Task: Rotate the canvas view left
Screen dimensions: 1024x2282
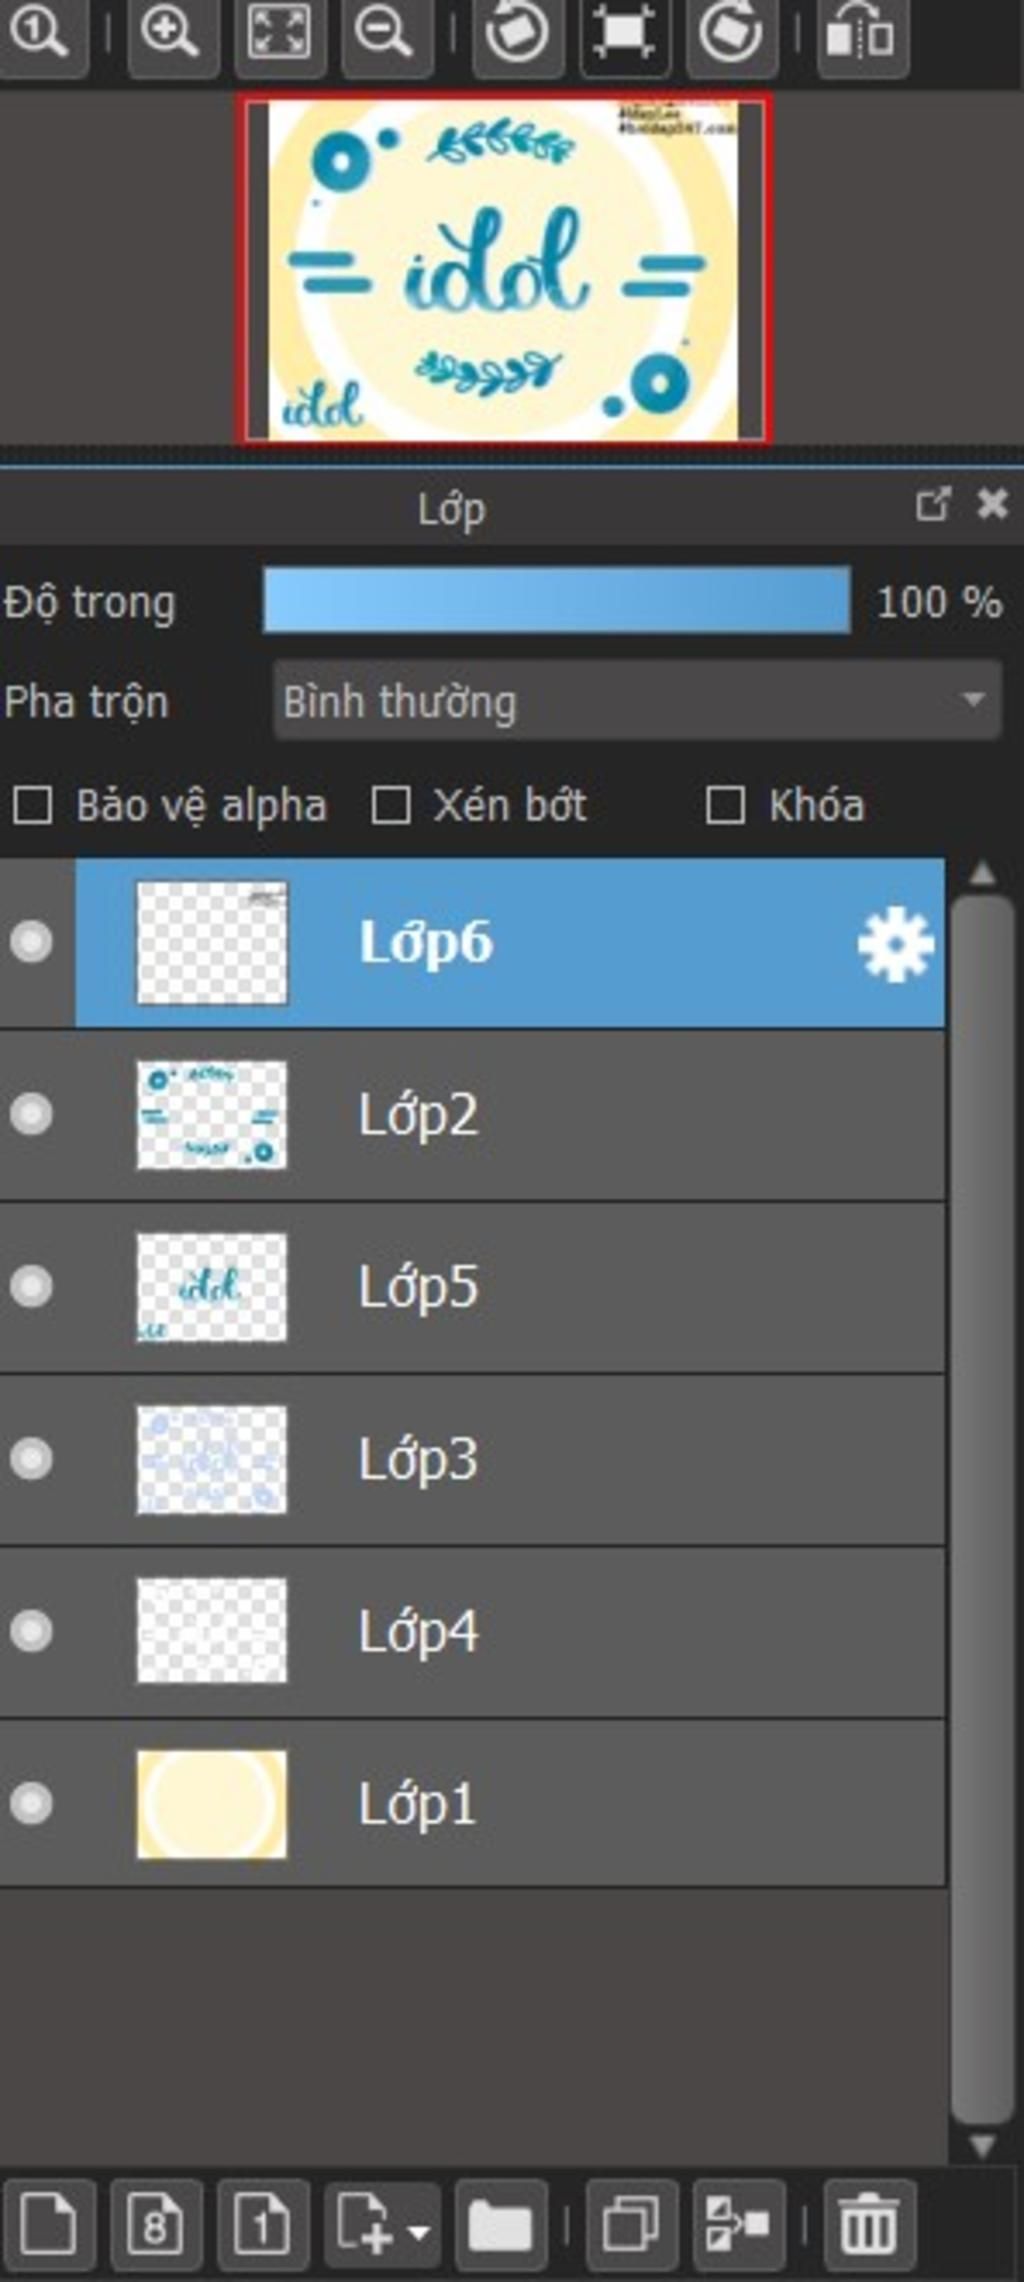Action: click(x=517, y=34)
